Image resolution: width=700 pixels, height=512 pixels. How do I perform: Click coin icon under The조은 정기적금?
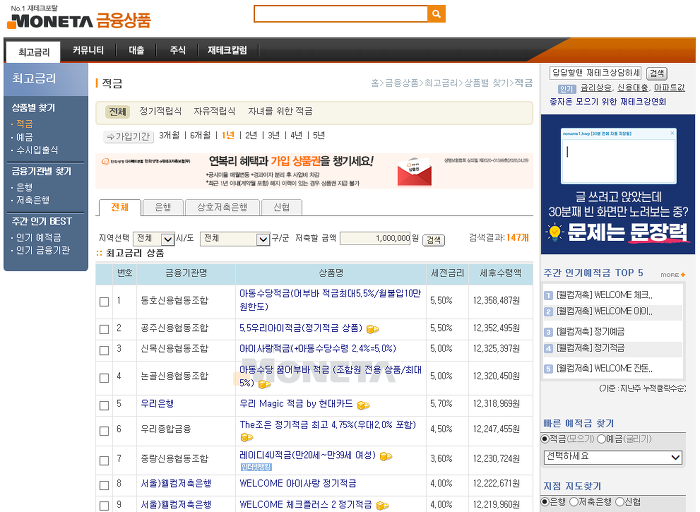[x=246, y=437]
